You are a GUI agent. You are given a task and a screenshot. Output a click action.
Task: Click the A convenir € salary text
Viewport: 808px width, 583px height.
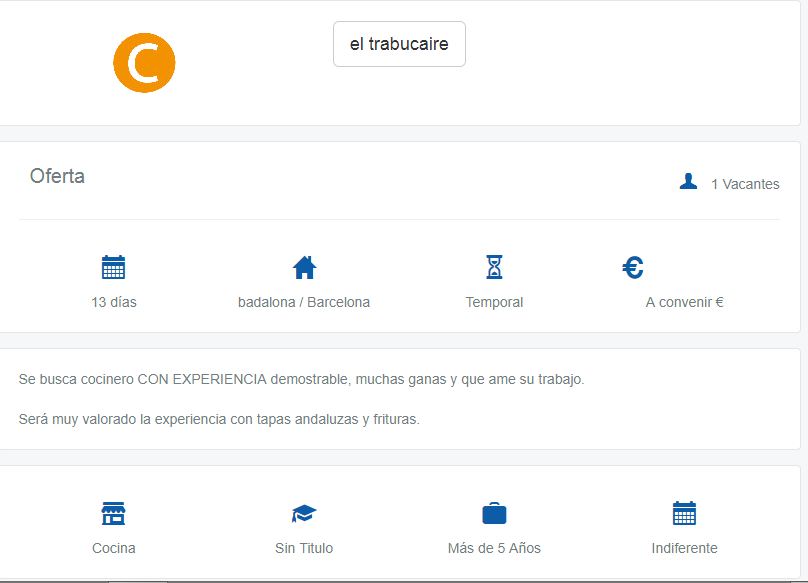pos(684,302)
